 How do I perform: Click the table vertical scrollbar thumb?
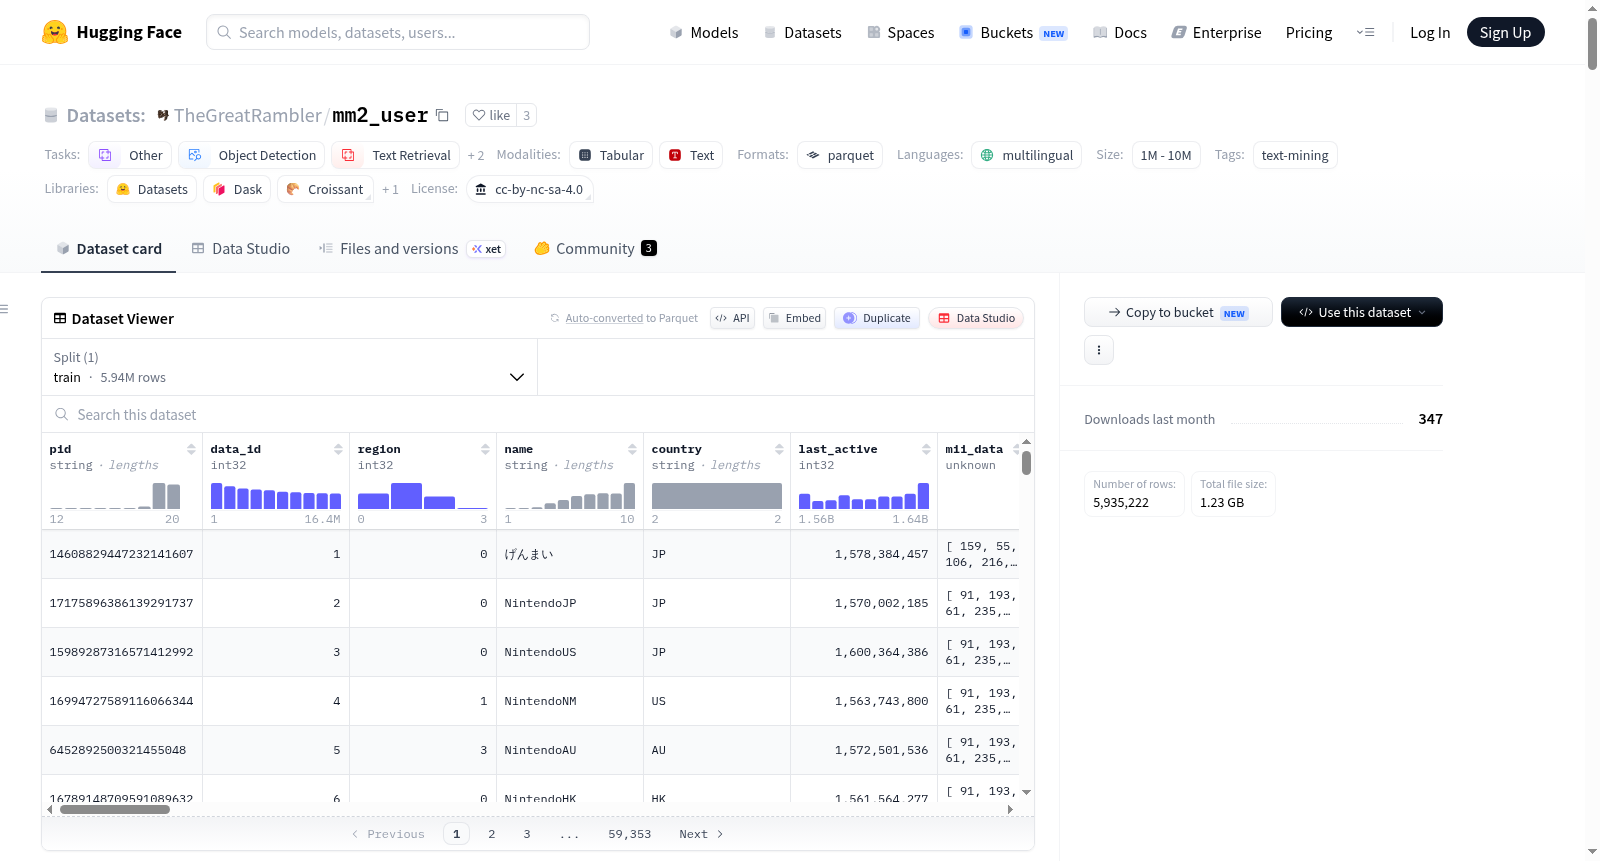click(1026, 463)
